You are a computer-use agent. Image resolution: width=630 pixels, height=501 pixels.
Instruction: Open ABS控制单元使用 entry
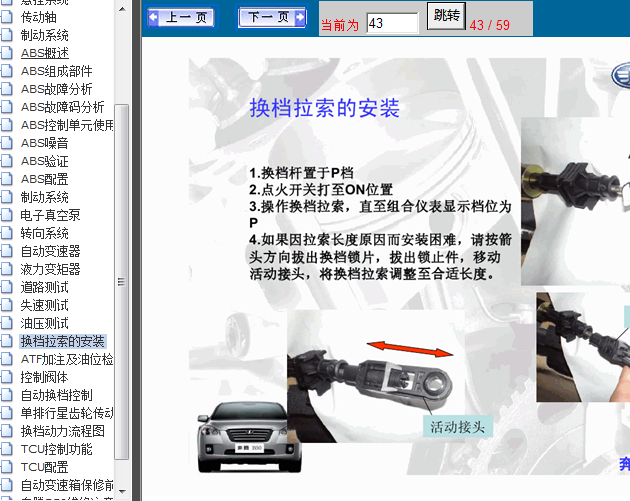coord(67,125)
